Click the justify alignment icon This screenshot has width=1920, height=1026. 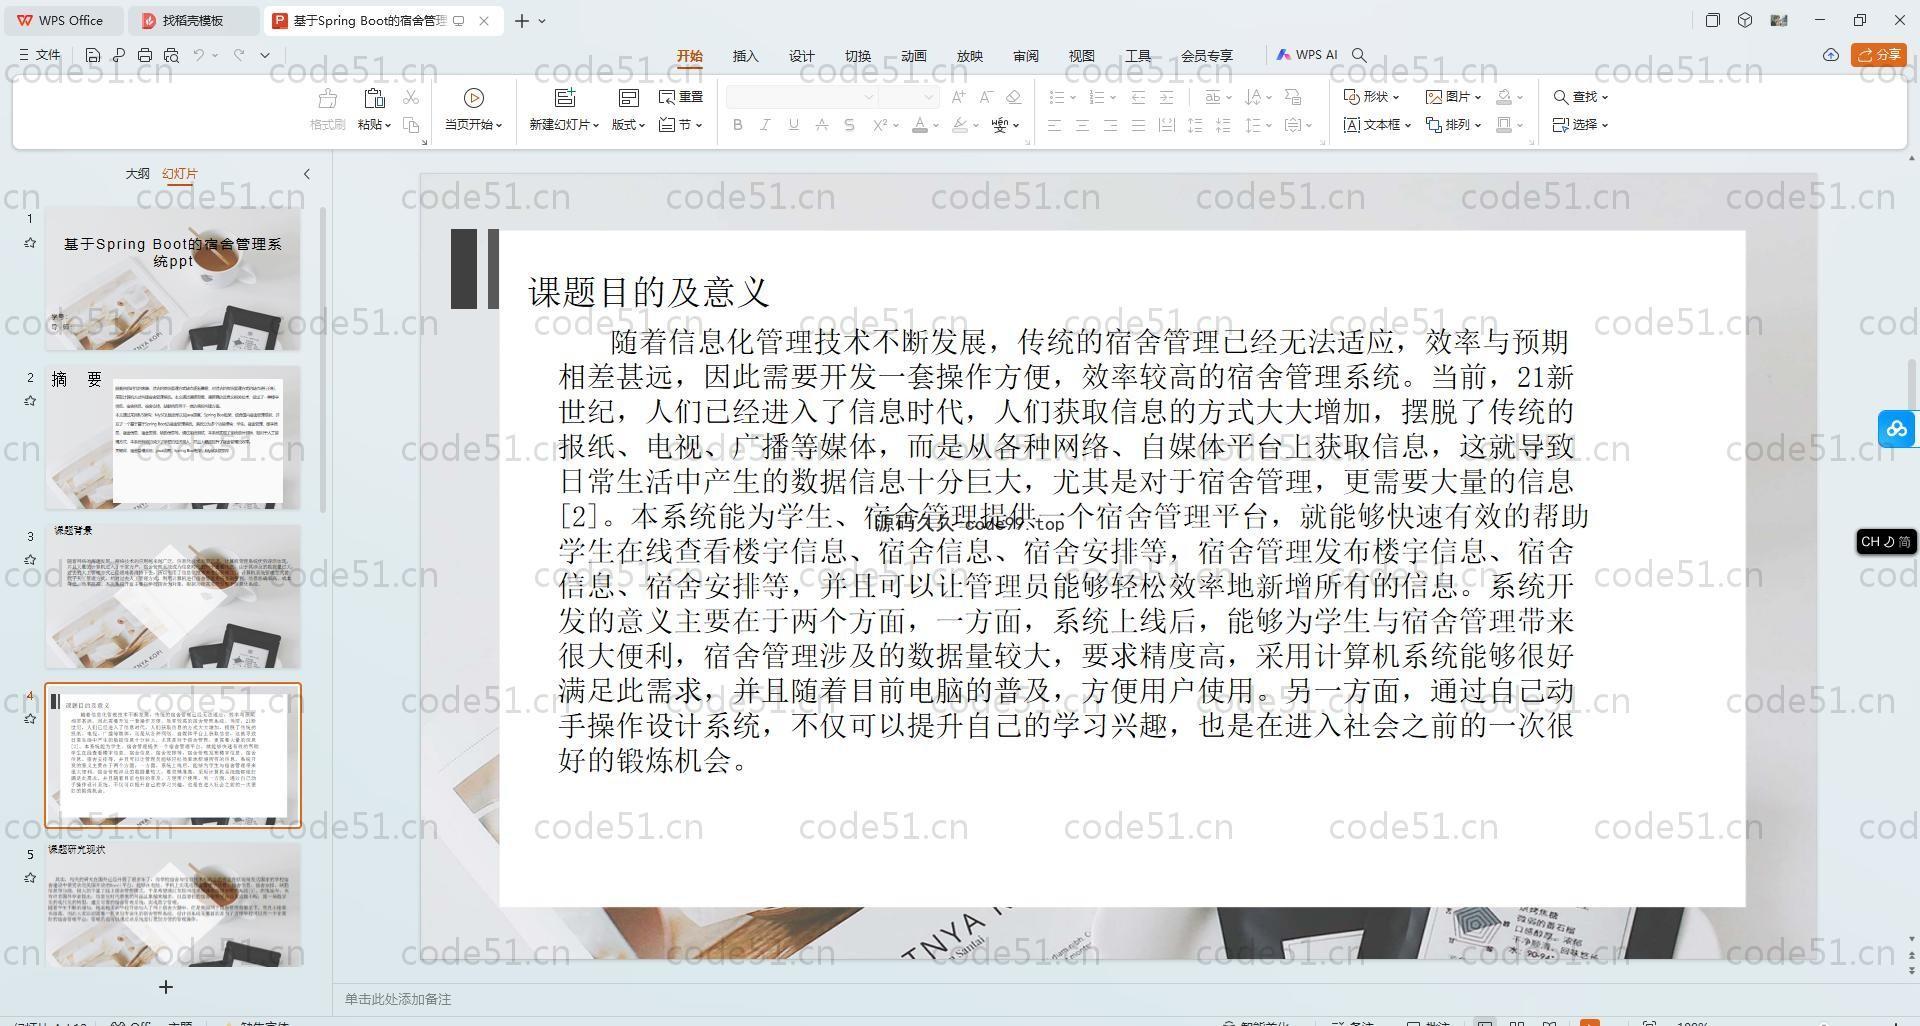click(x=1138, y=125)
